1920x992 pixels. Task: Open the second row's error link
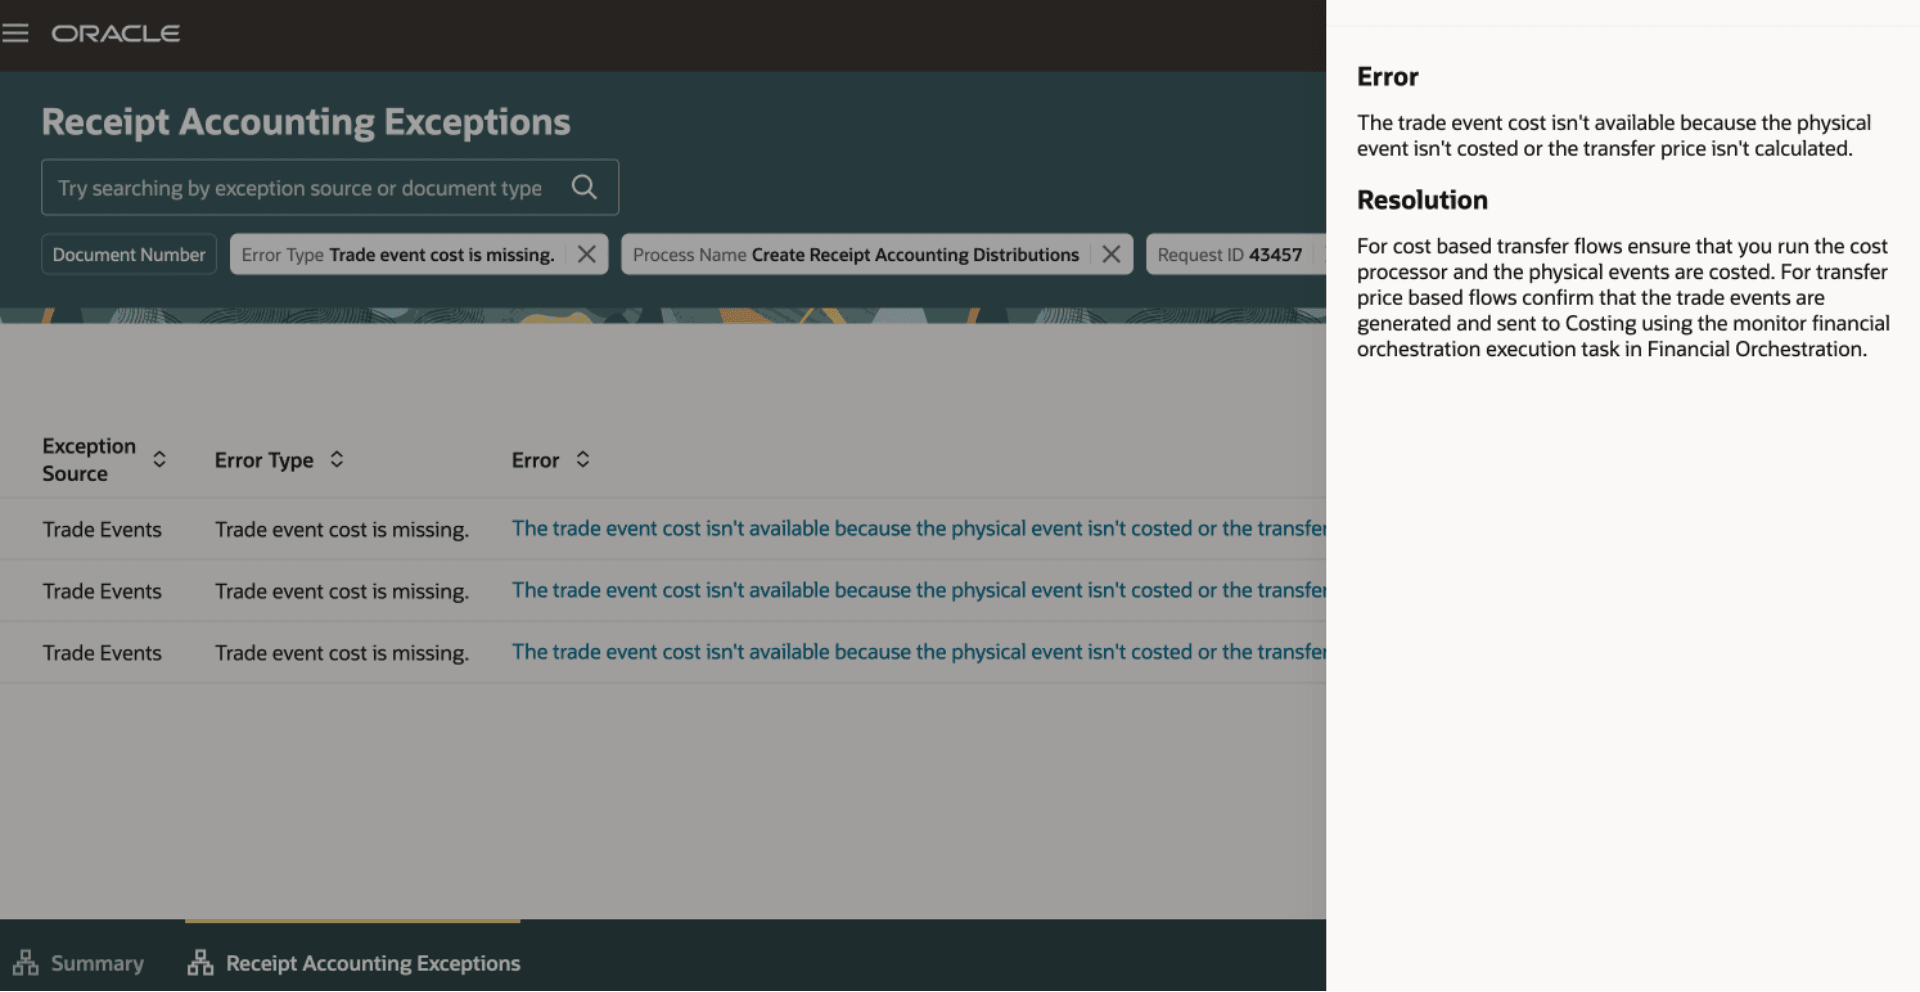click(x=919, y=590)
